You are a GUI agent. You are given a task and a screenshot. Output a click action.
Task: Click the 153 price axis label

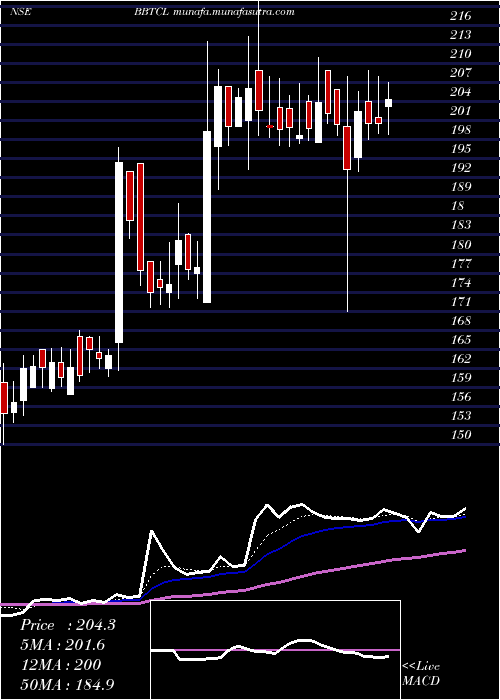[x=461, y=416]
